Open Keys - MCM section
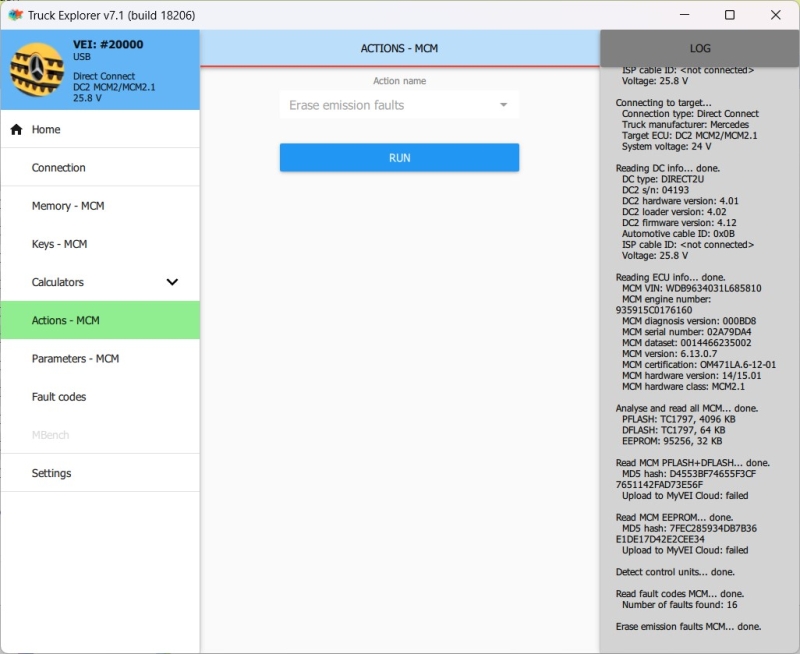Viewport: 800px width, 654px height. coord(101,244)
